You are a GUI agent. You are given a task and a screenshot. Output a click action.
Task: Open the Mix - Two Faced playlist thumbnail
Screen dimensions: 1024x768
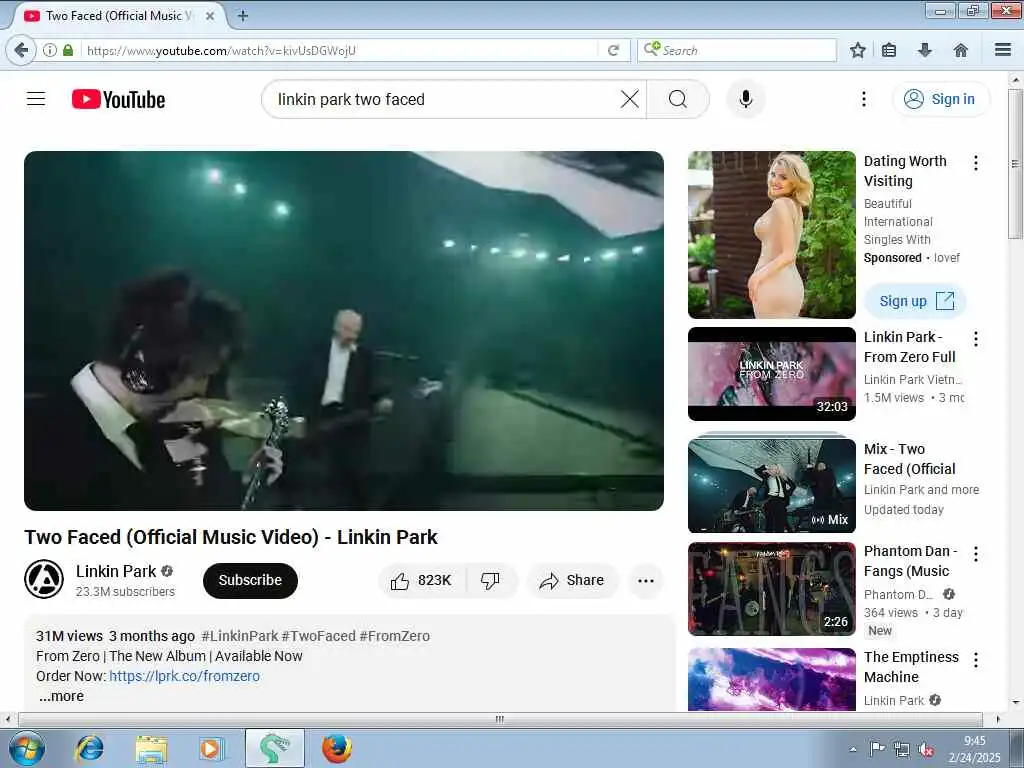pos(771,485)
